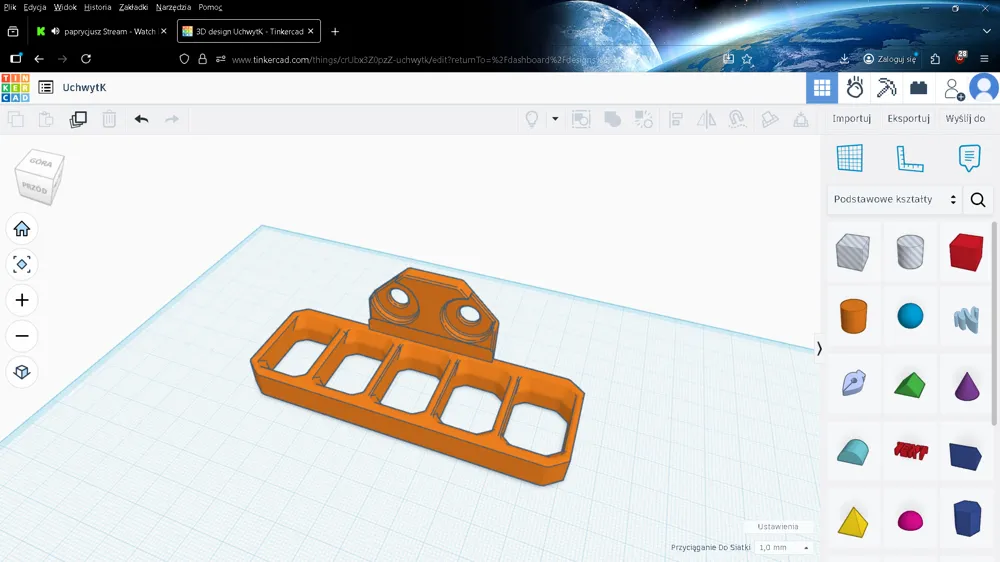Click the Redo arrow icon
Viewport: 1000px width, 562px height.
(172, 119)
